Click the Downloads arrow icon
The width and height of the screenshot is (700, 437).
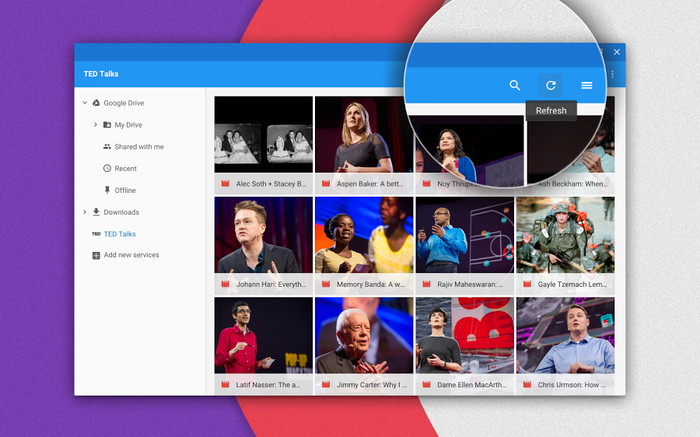96,212
